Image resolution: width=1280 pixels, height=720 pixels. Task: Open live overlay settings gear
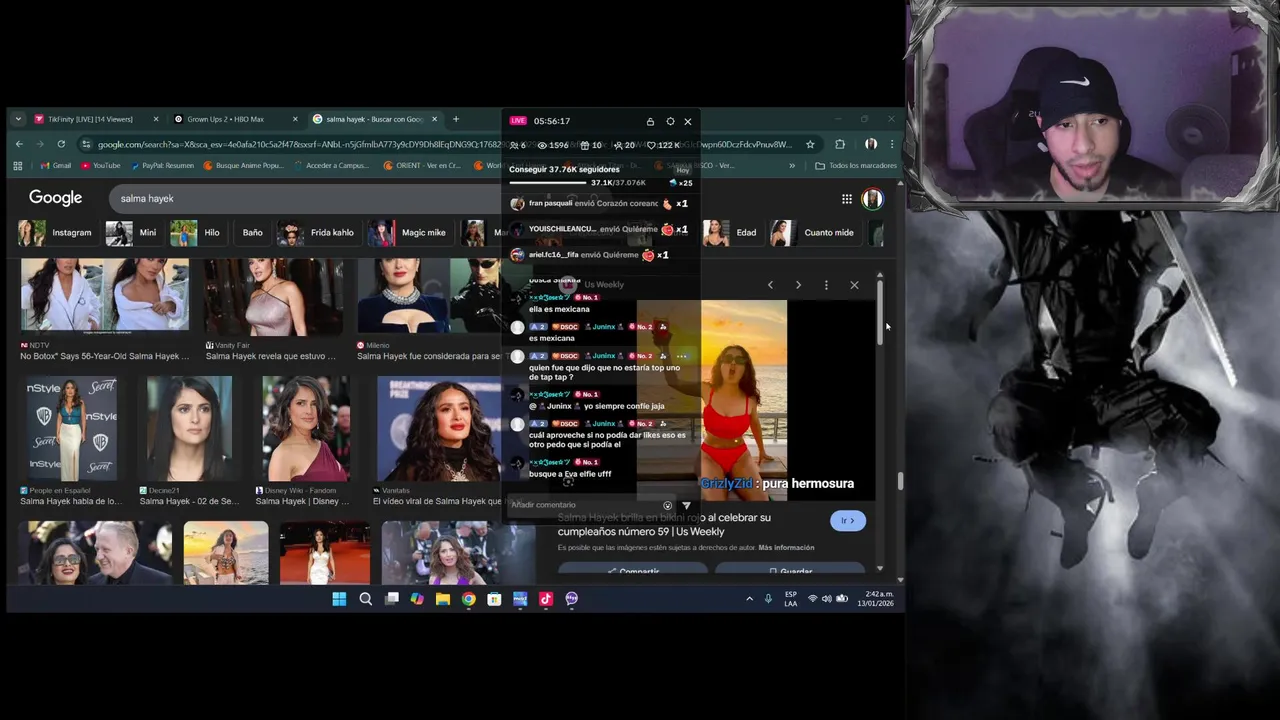(x=670, y=121)
